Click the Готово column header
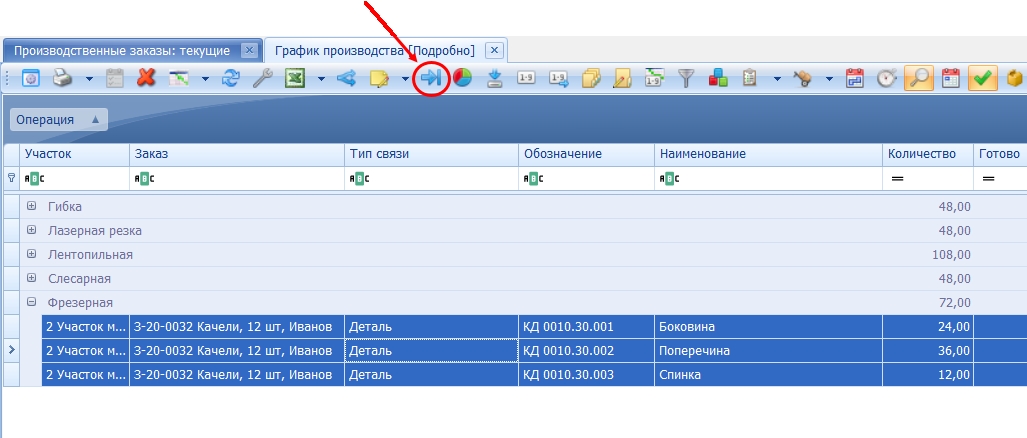The image size is (1027, 438). (x=1000, y=154)
